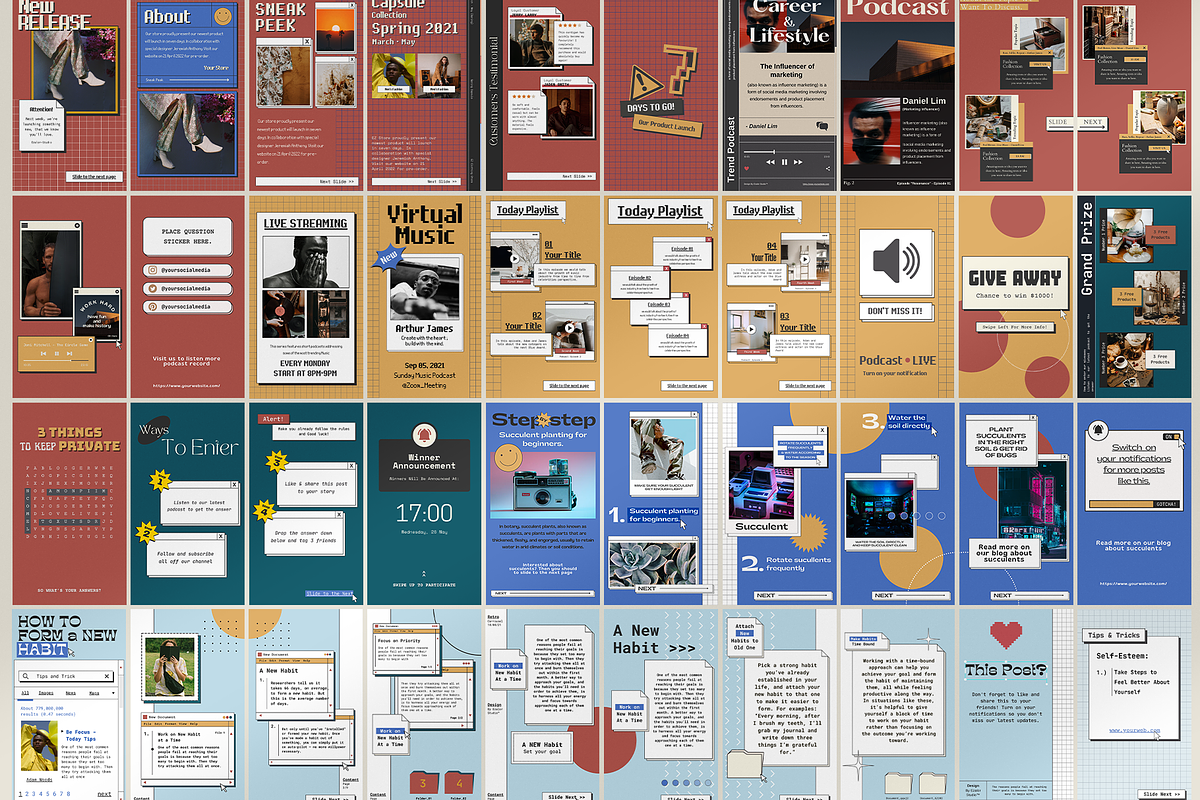Open the Tips & Tricks tab
This screenshot has height=800, width=1200.
[1116, 635]
